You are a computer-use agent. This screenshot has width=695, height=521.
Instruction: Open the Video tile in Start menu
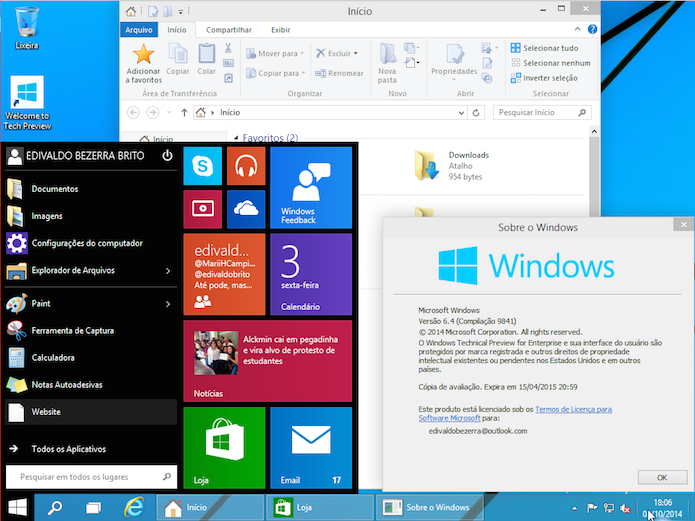pos(203,209)
